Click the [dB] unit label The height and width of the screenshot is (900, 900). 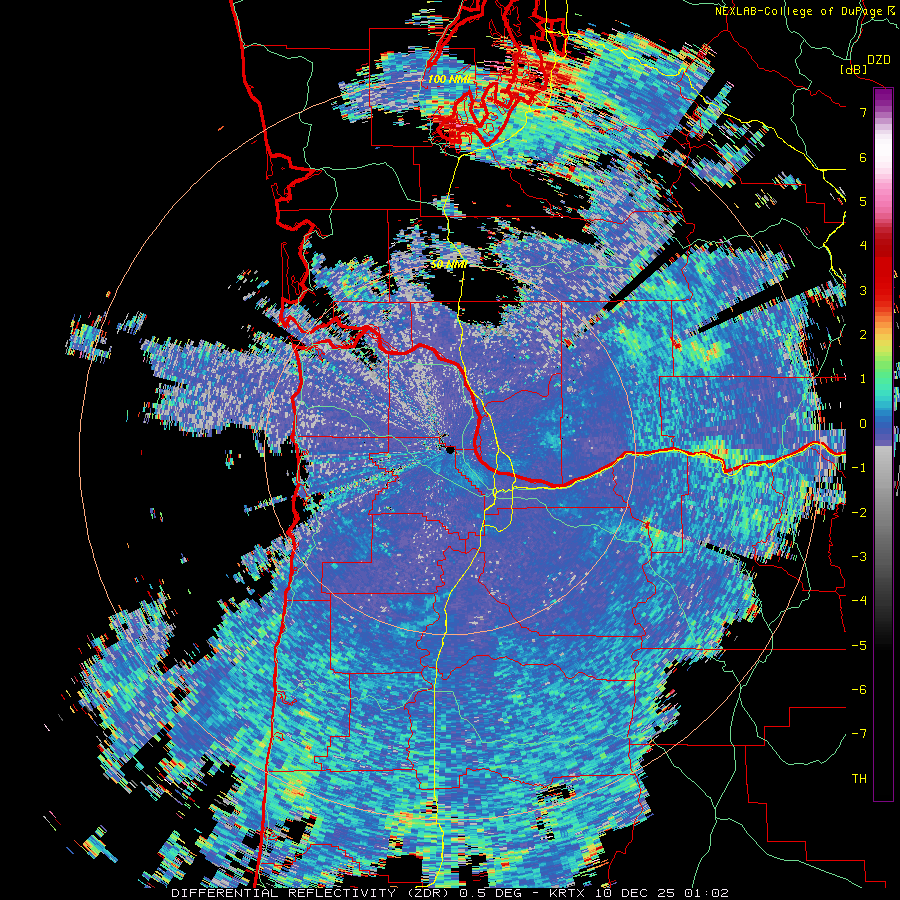coord(854,69)
